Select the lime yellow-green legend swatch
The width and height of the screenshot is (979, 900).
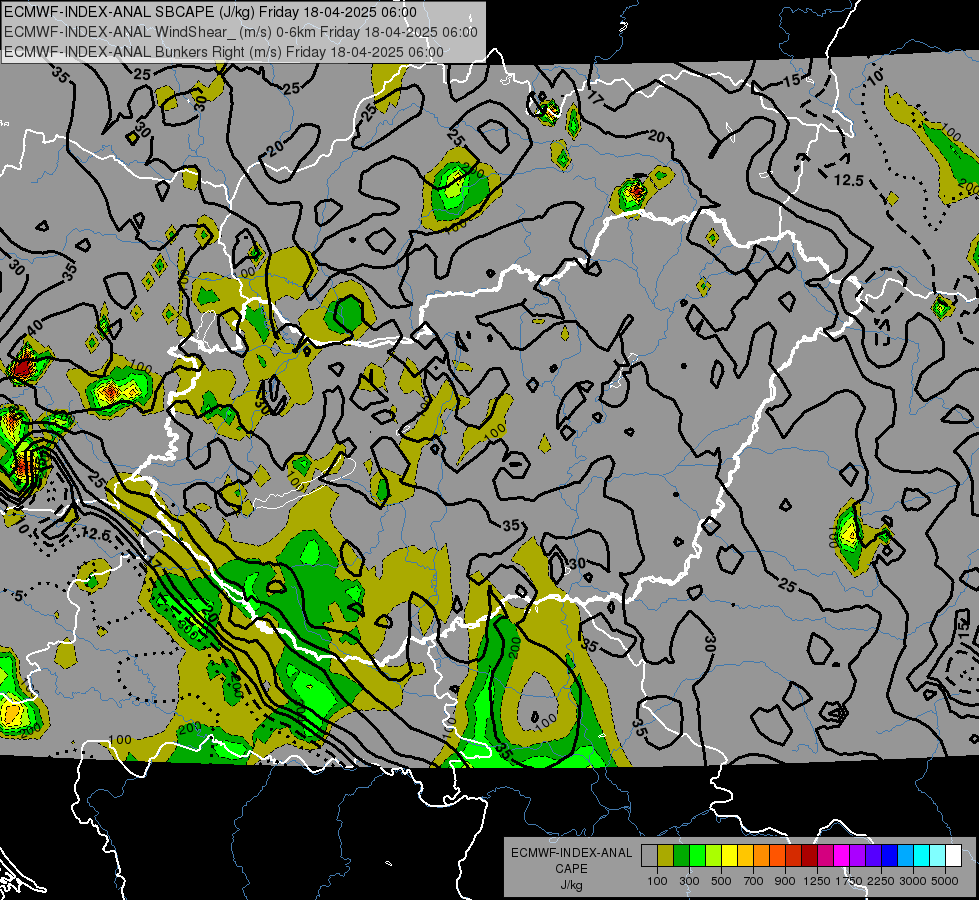714,855
